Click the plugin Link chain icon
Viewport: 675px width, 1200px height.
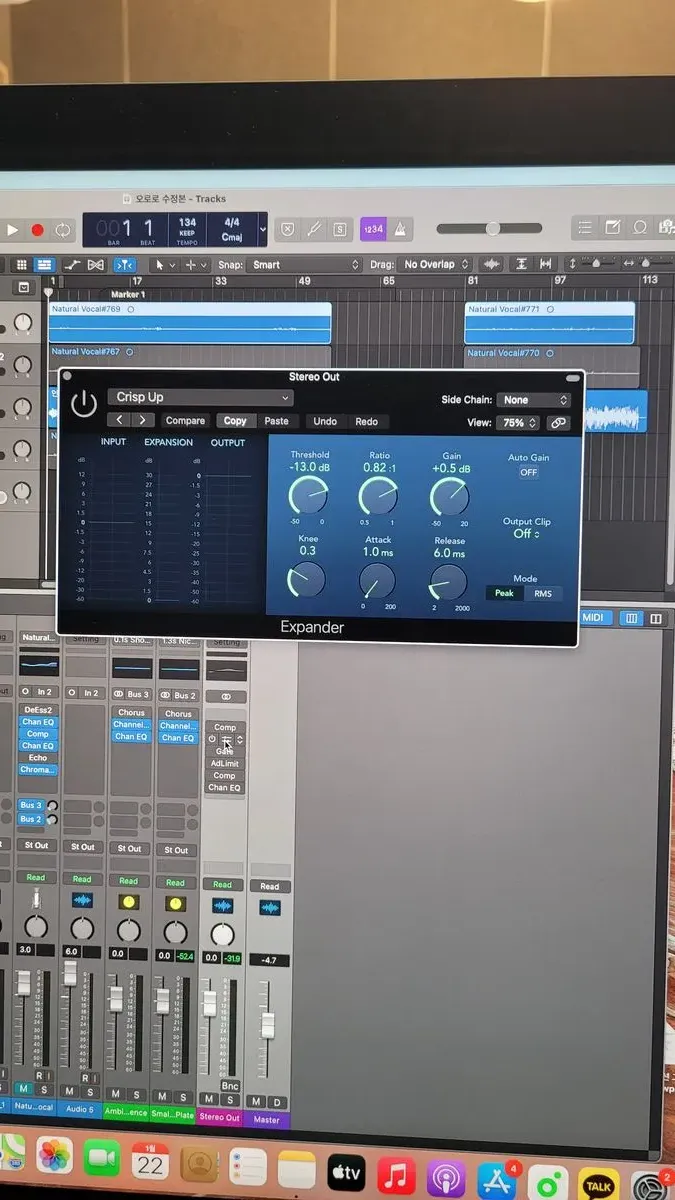tap(558, 423)
